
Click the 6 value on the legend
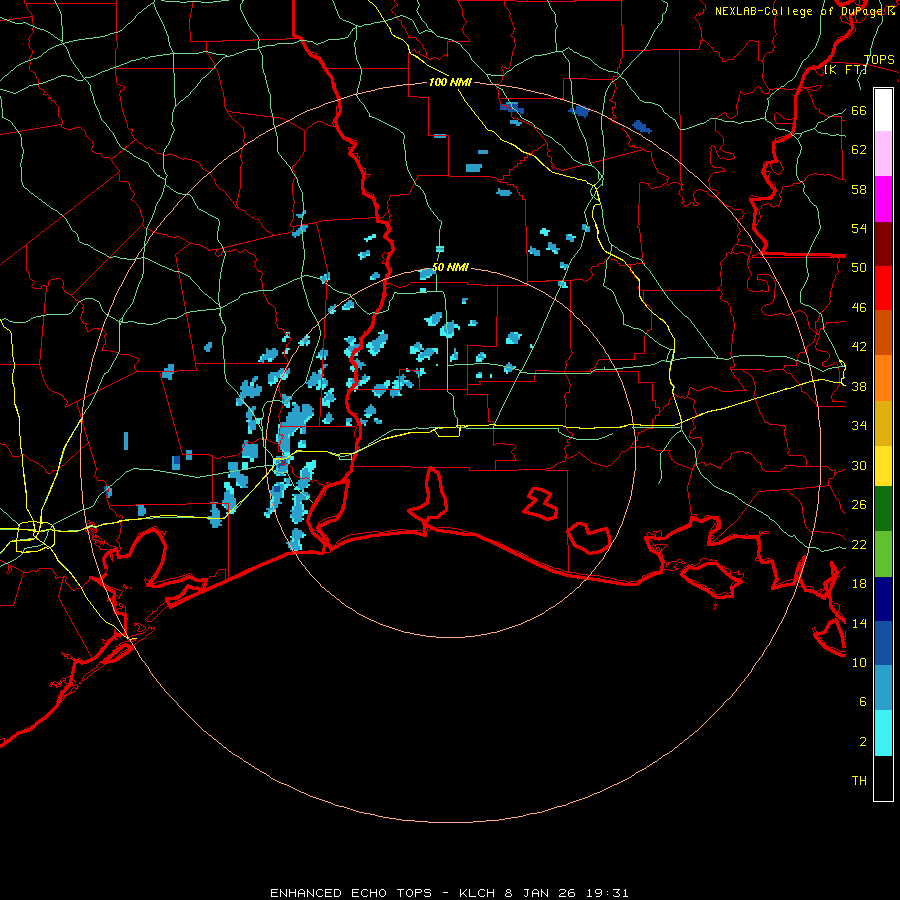click(x=863, y=702)
